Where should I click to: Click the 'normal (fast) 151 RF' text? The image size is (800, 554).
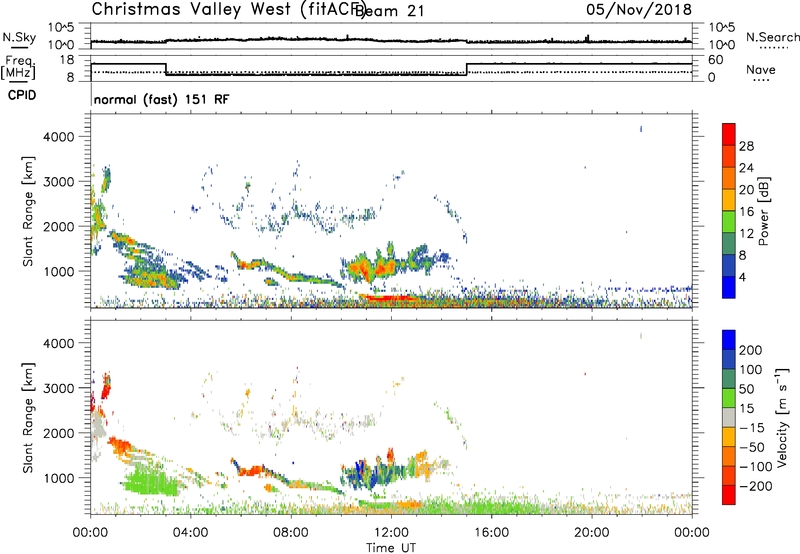click(161, 99)
